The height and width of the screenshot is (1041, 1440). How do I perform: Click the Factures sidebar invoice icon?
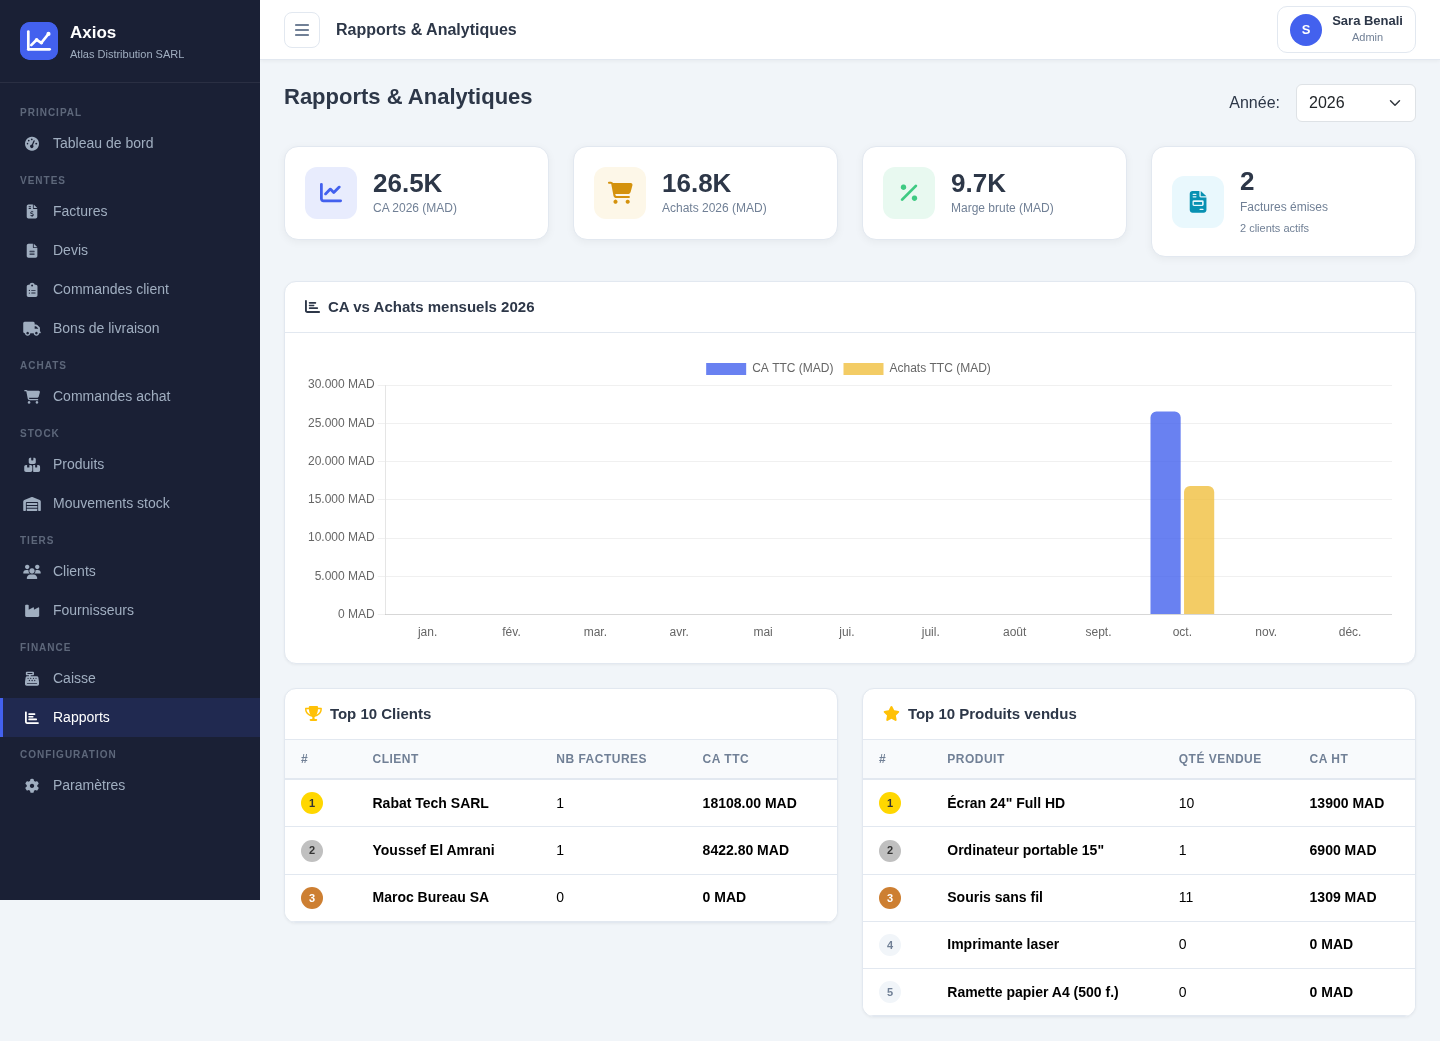[32, 211]
